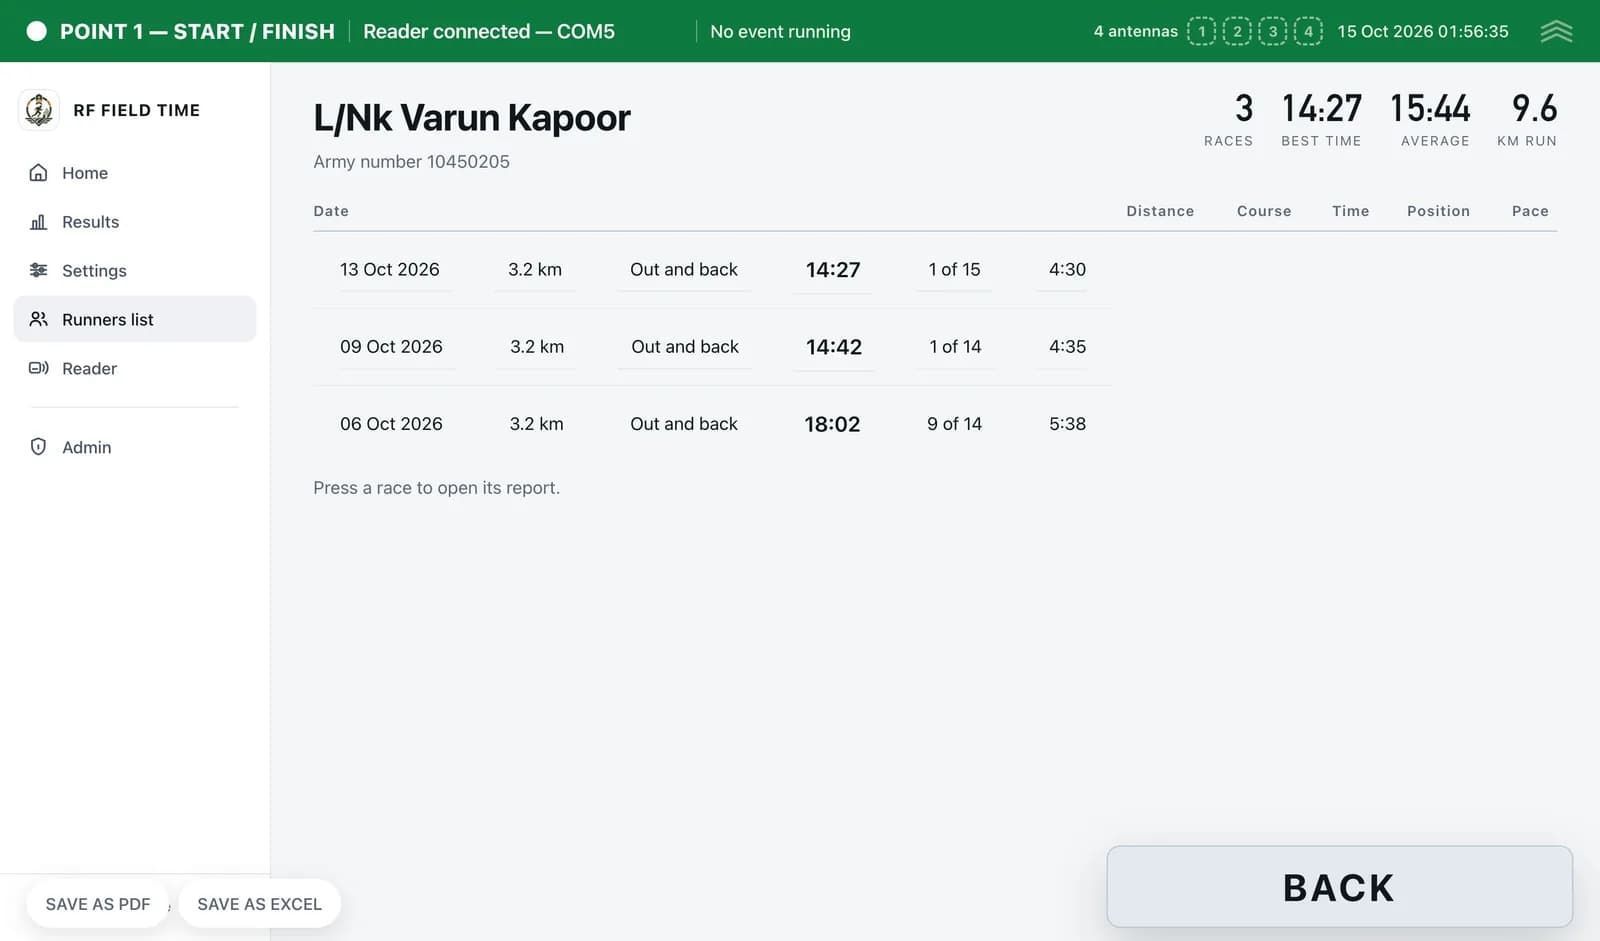Click the white status dot beside Point 1

tap(36, 31)
